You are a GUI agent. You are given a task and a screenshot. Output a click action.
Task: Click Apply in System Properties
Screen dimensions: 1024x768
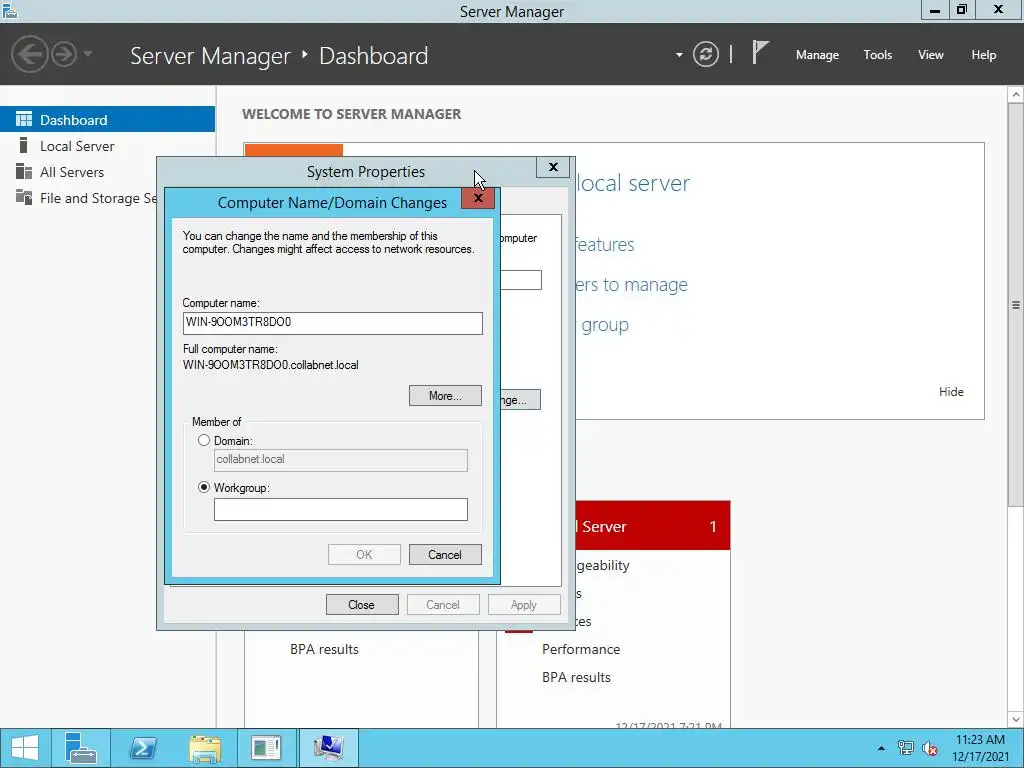pos(524,605)
